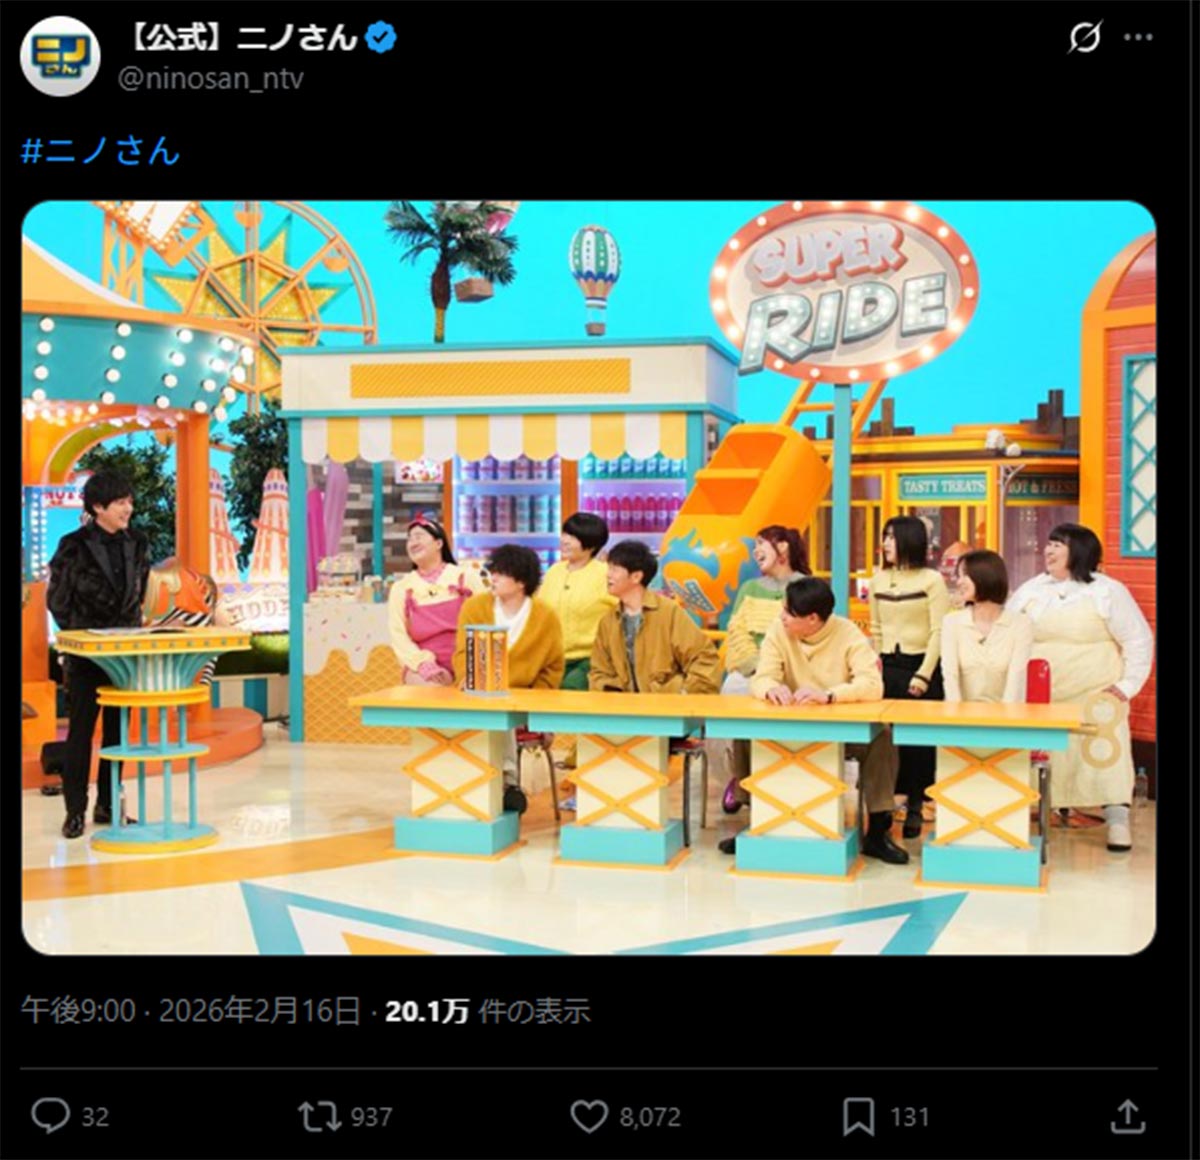This screenshot has height=1160, width=1200.
Task: Click the 937 reposts count
Action: click(372, 1117)
